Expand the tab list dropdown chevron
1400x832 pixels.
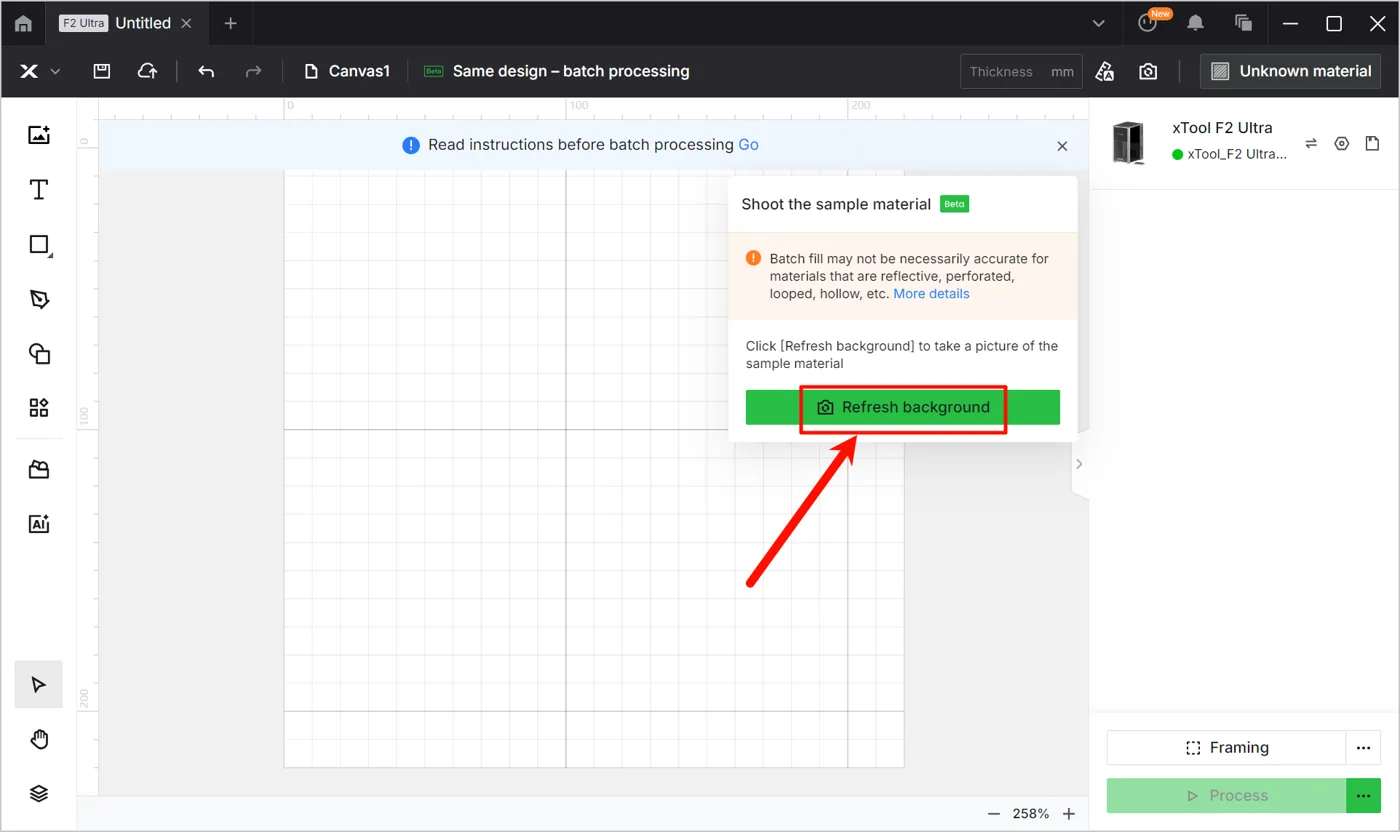(x=1098, y=23)
